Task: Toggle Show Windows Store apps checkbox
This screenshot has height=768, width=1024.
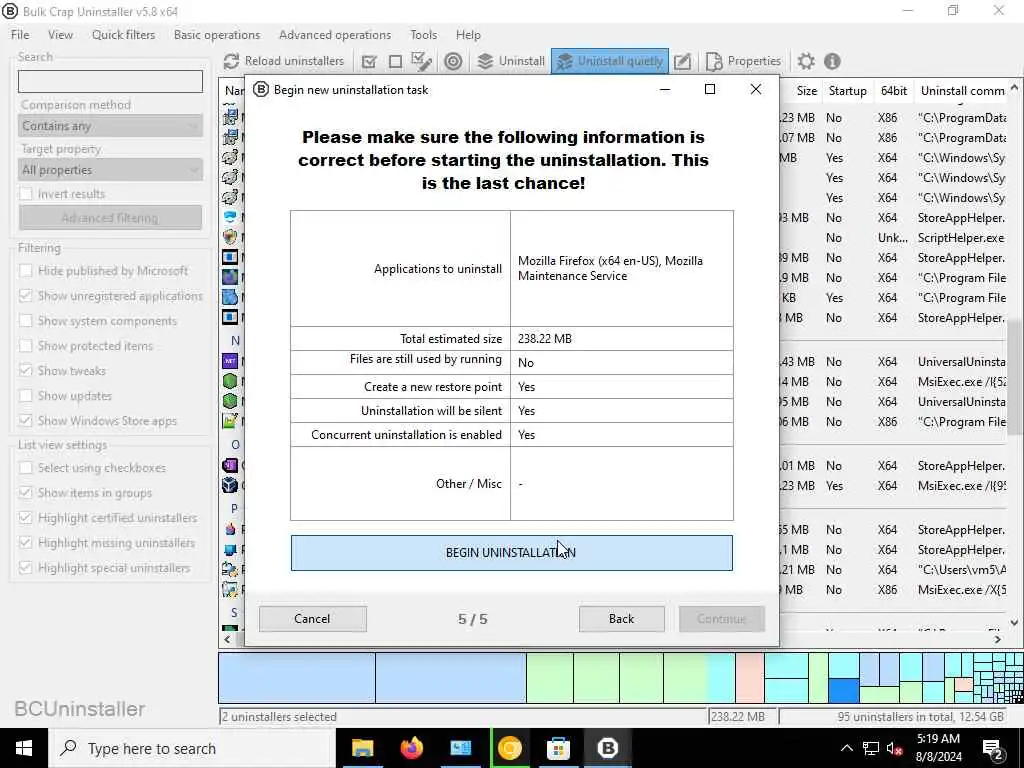Action: tap(25, 421)
